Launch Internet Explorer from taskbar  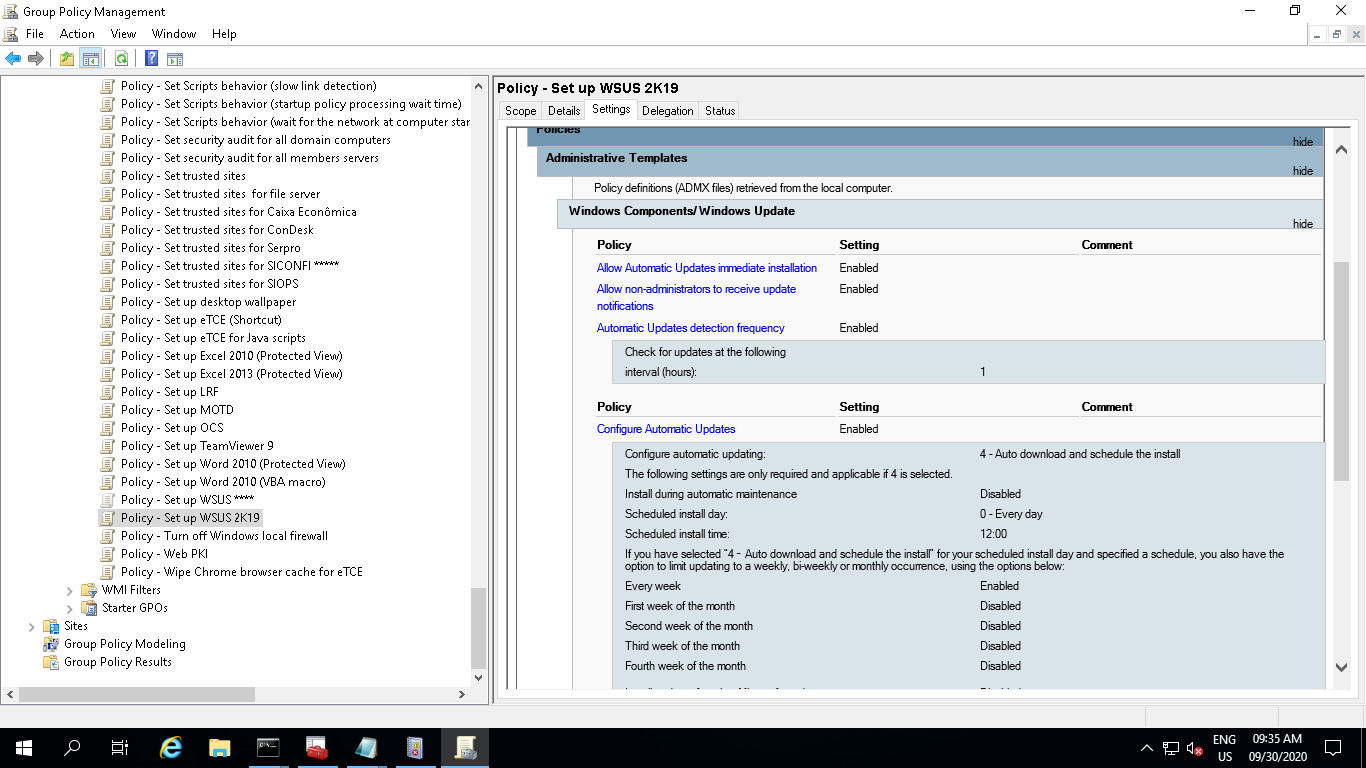point(171,747)
